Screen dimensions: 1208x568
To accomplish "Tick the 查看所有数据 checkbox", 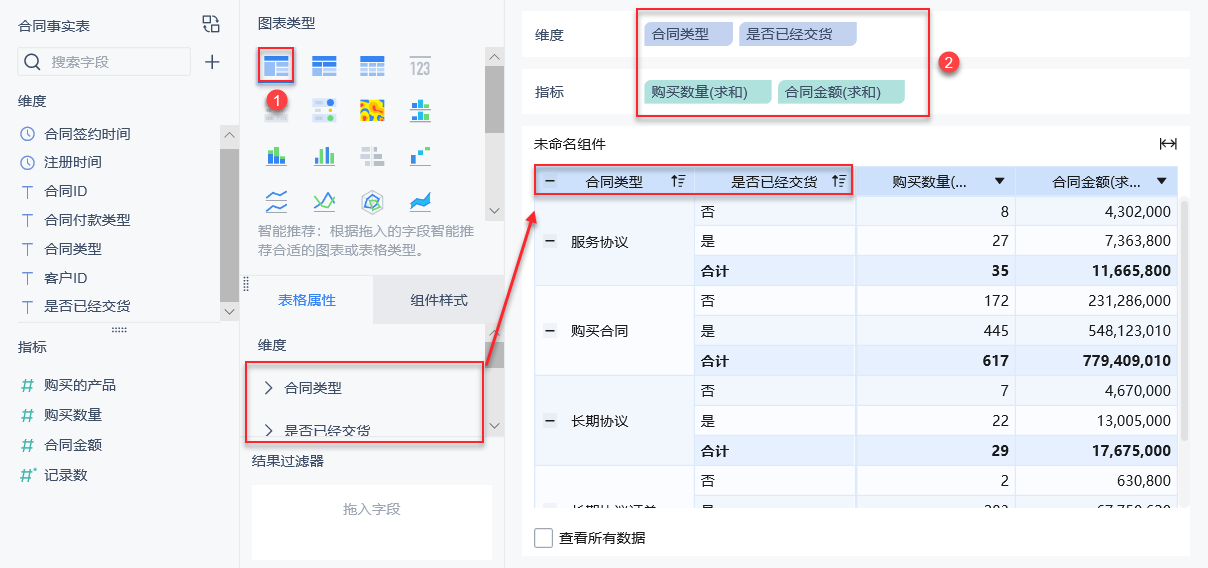I will pos(543,538).
